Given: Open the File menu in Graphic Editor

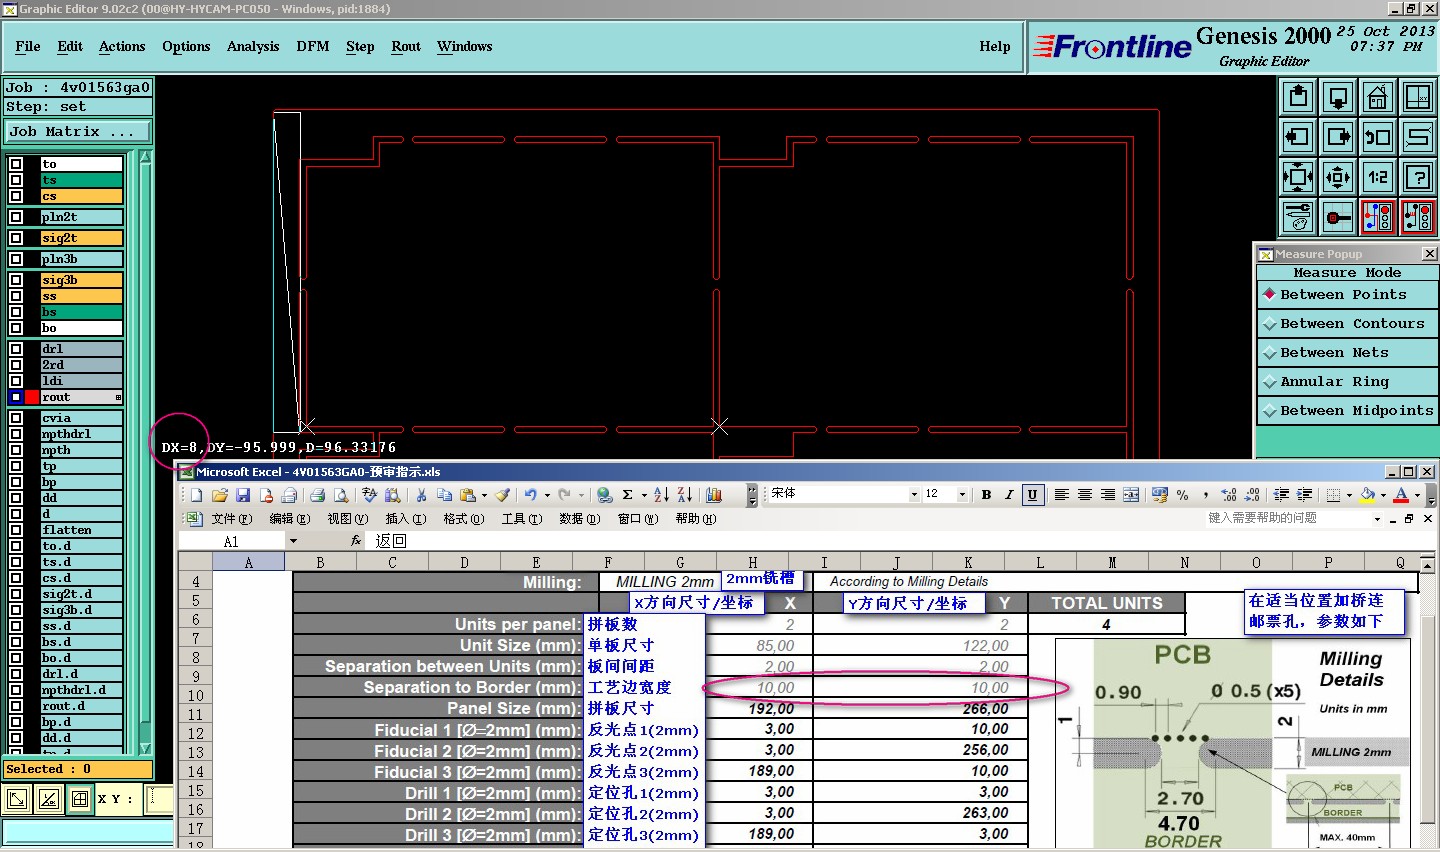Looking at the screenshot, I should (28, 47).
